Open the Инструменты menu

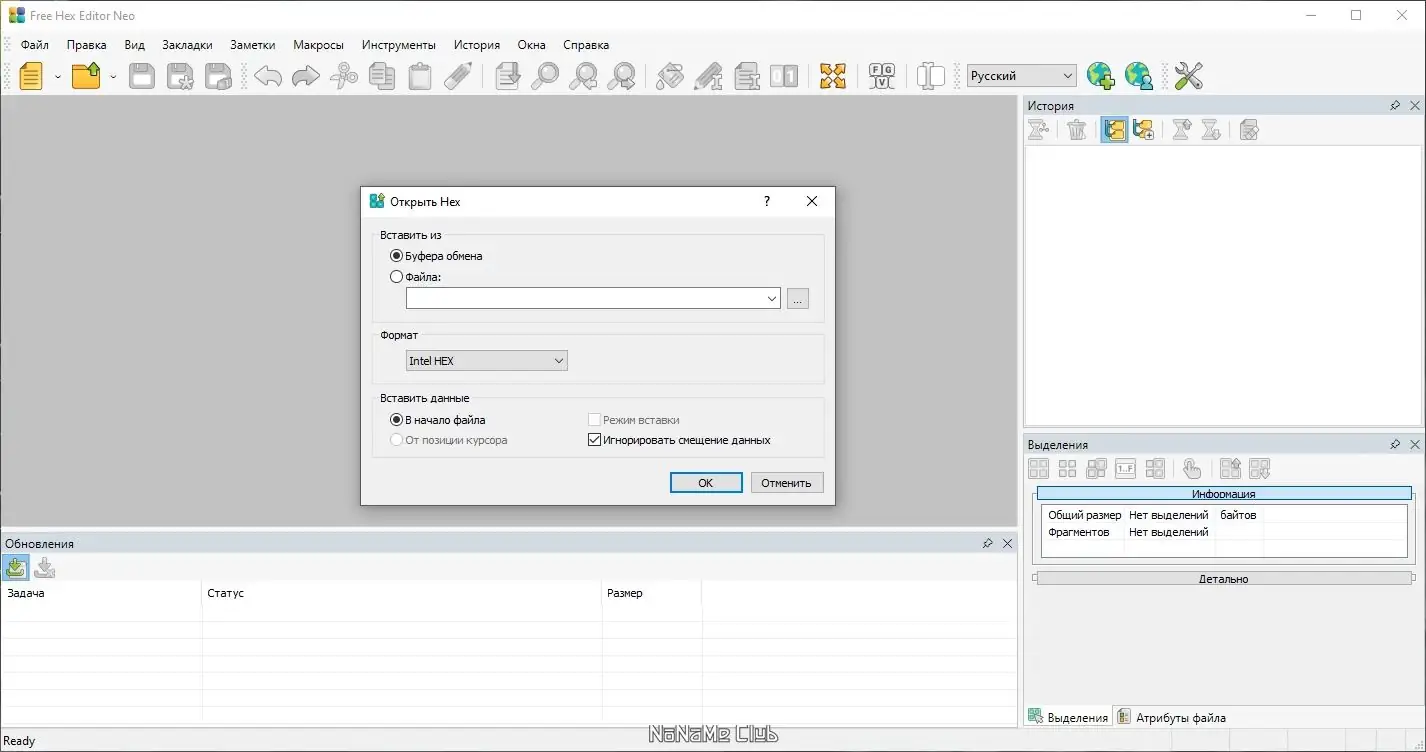[399, 45]
